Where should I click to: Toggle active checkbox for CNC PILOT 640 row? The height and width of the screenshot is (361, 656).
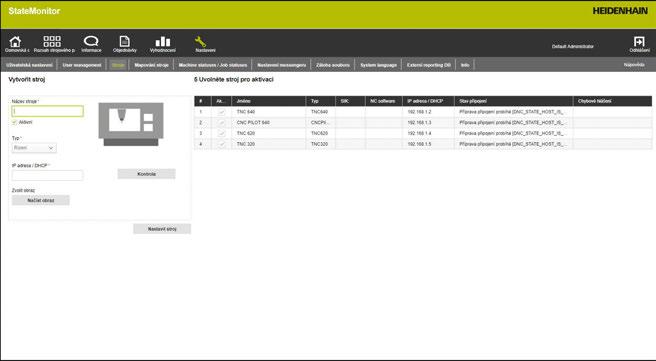tap(222, 123)
